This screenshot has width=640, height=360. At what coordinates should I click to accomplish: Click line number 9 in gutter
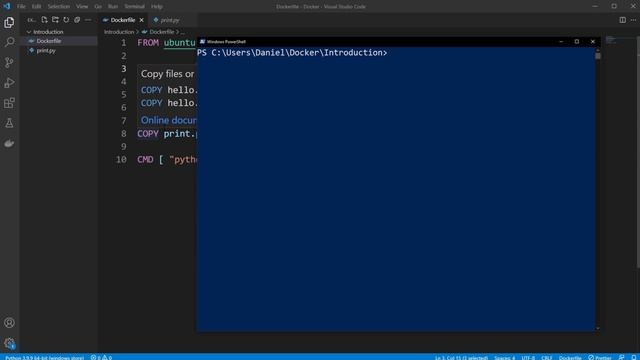124,147
